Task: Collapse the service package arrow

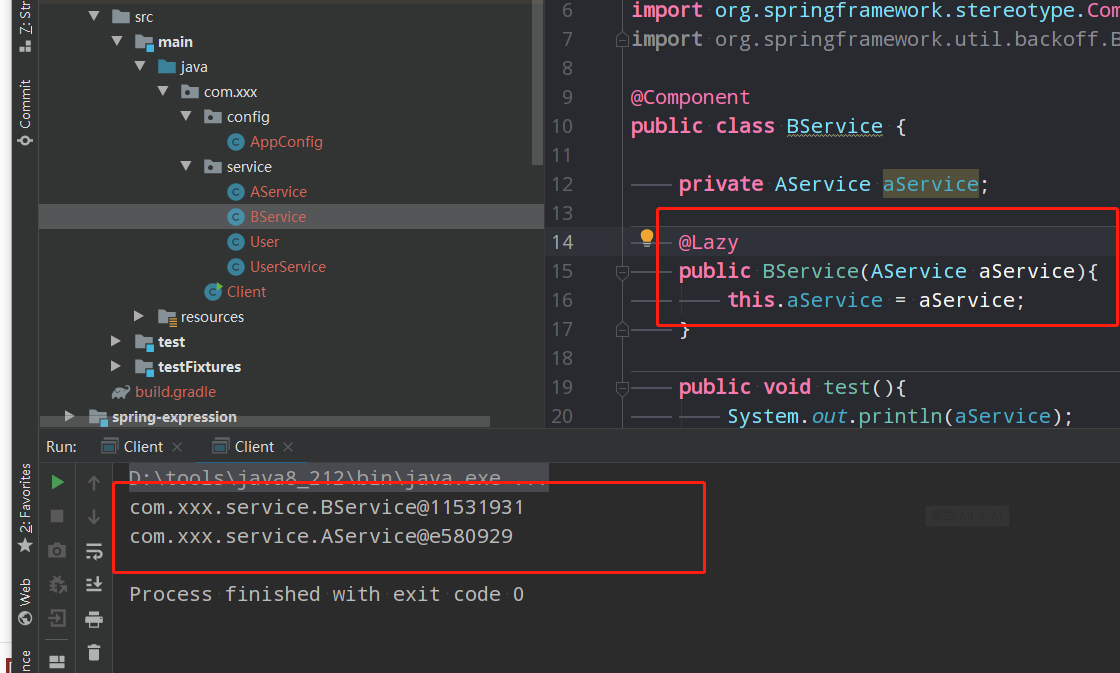Action: [x=186, y=166]
